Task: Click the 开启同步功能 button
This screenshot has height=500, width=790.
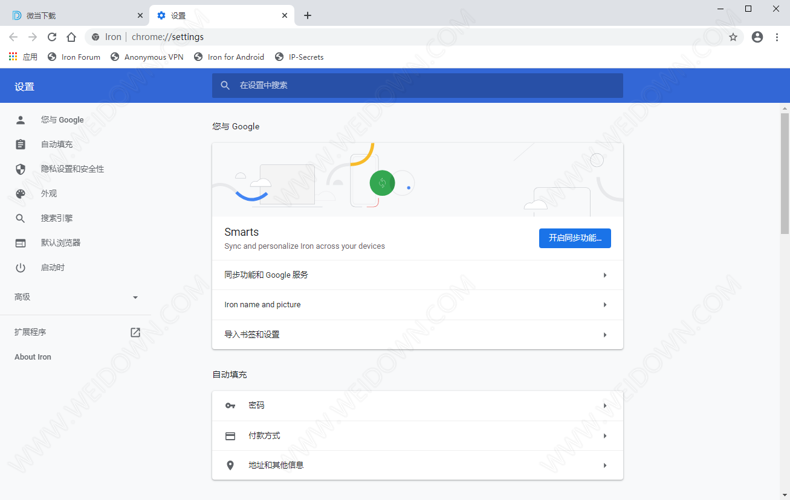Action: coord(575,238)
